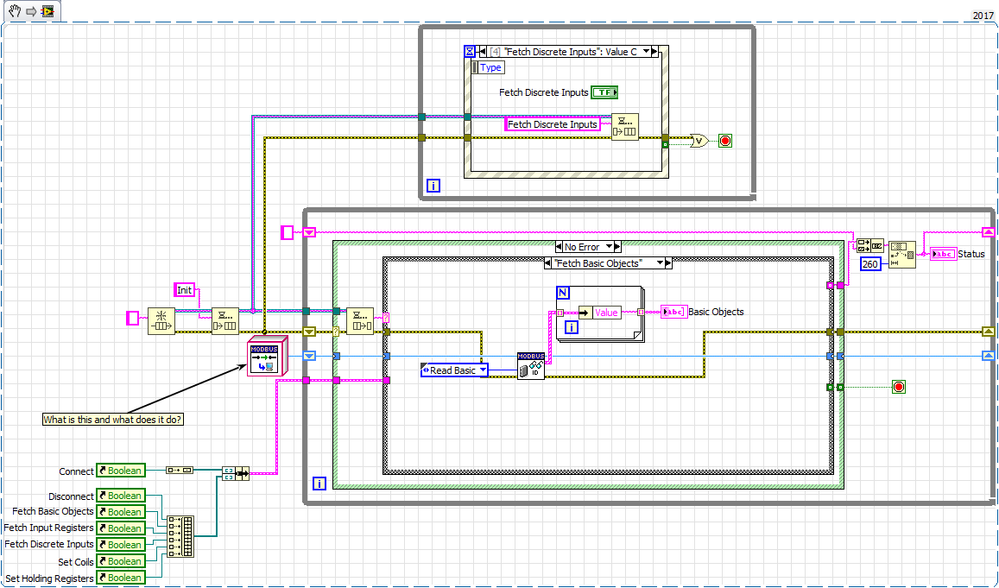Viewport: 999px width, 588px height.
Task: Select the Disconnect Boolean reference
Action: [121, 496]
